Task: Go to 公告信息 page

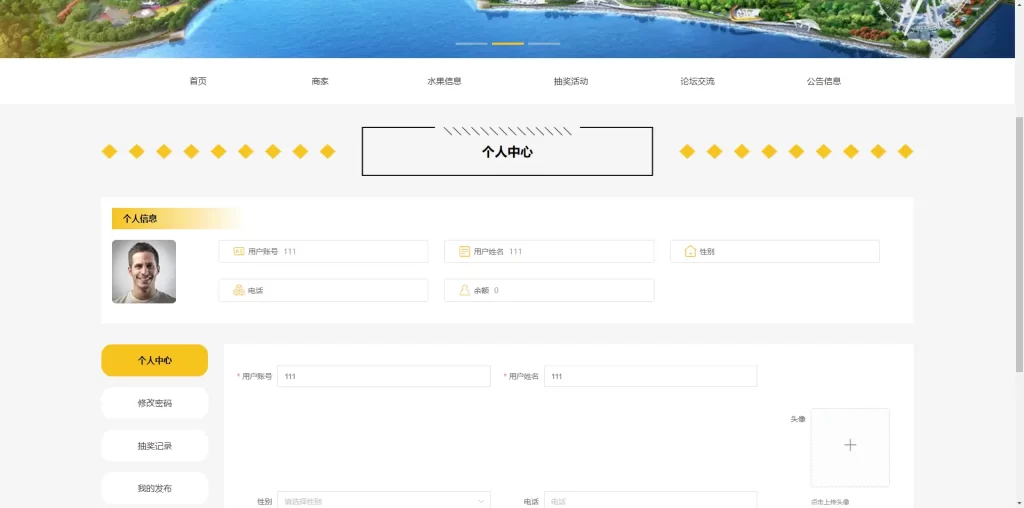Action: pos(824,81)
